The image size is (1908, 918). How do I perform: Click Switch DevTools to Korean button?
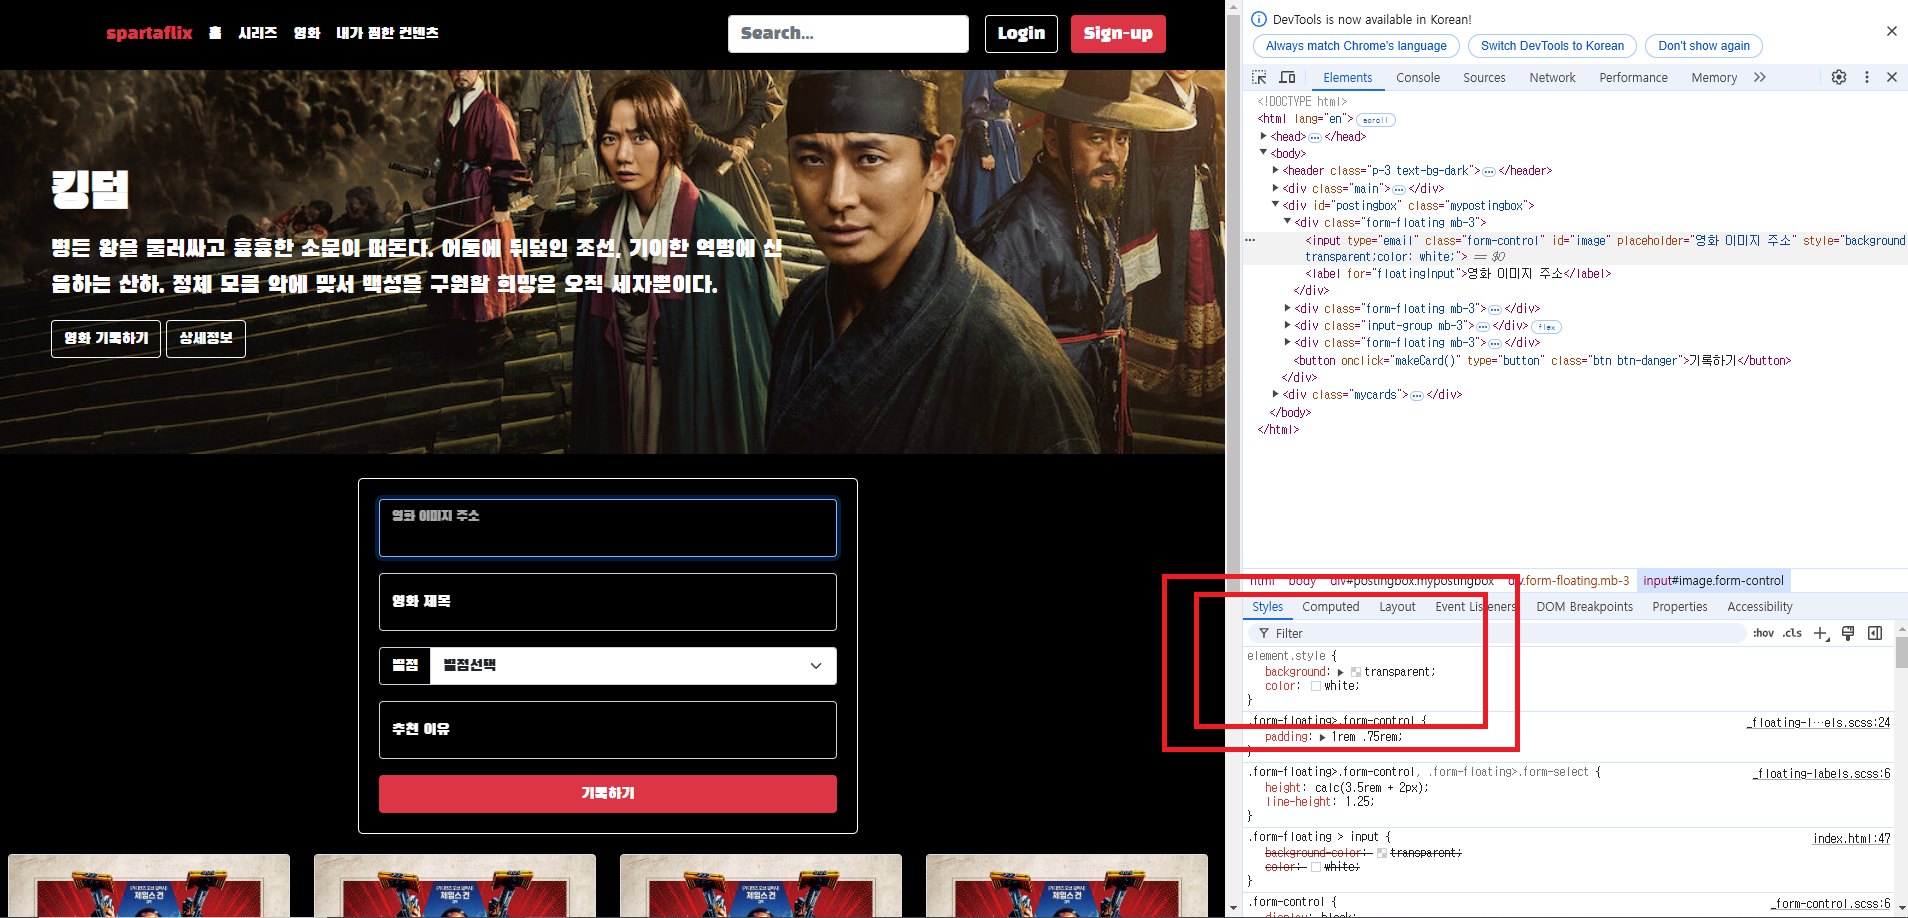pos(1552,46)
